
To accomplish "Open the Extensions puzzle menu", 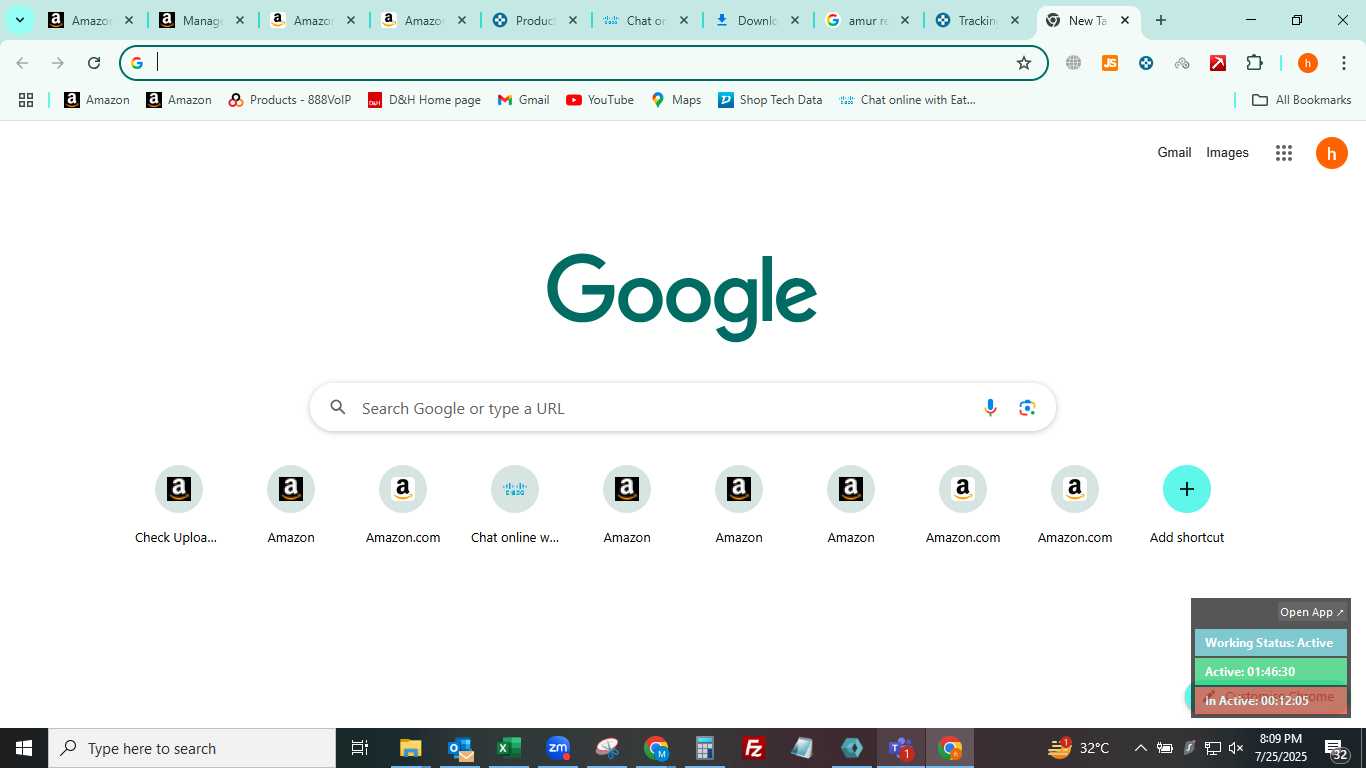I will [1254, 63].
